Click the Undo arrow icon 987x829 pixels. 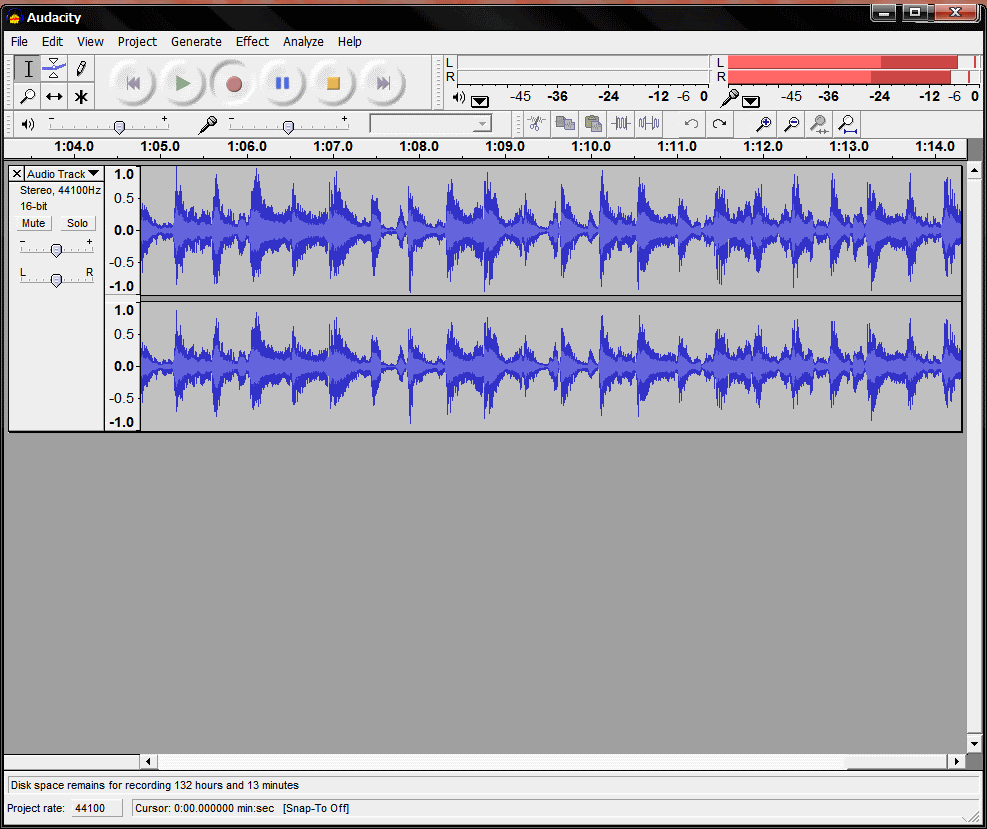[x=691, y=124]
